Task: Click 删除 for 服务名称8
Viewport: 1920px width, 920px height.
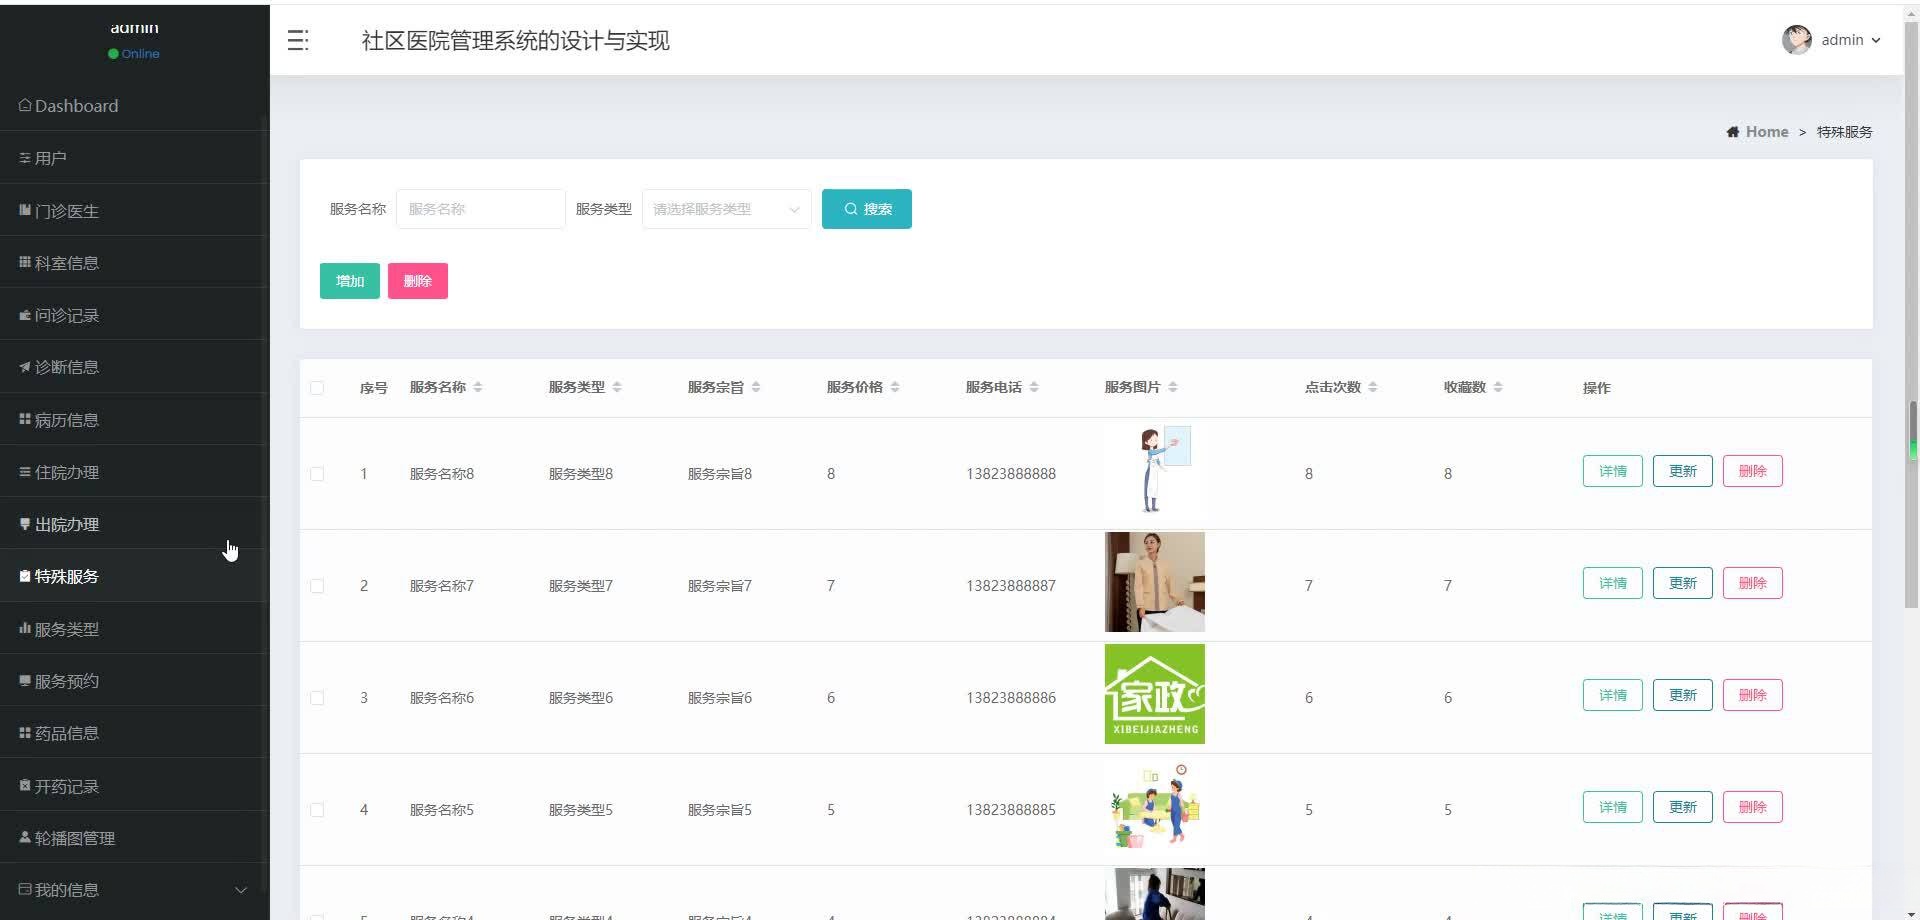Action: (1752, 471)
